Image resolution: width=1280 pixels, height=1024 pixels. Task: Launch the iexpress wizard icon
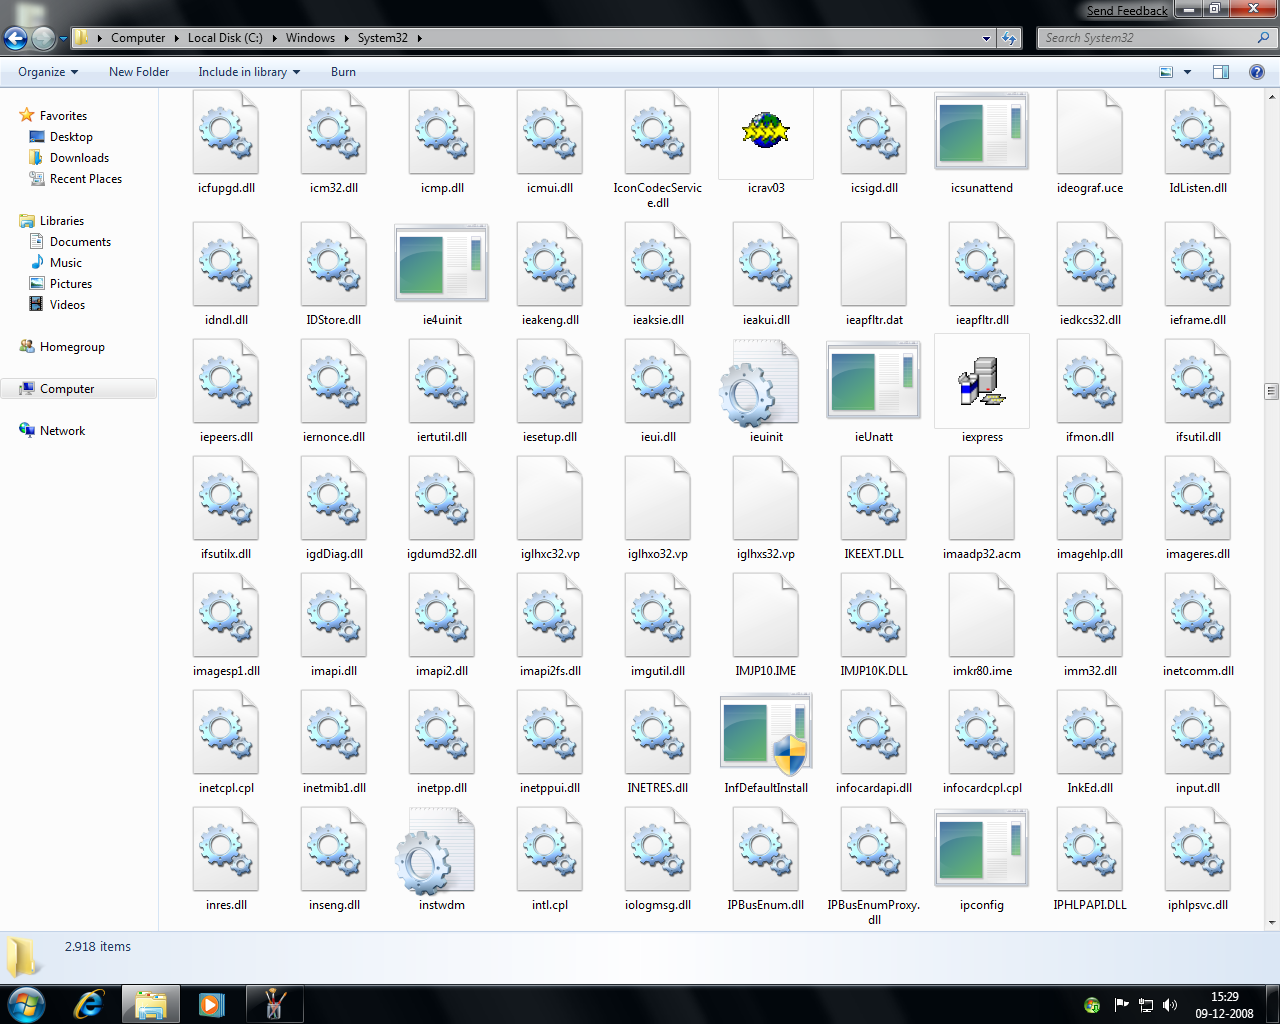(981, 381)
